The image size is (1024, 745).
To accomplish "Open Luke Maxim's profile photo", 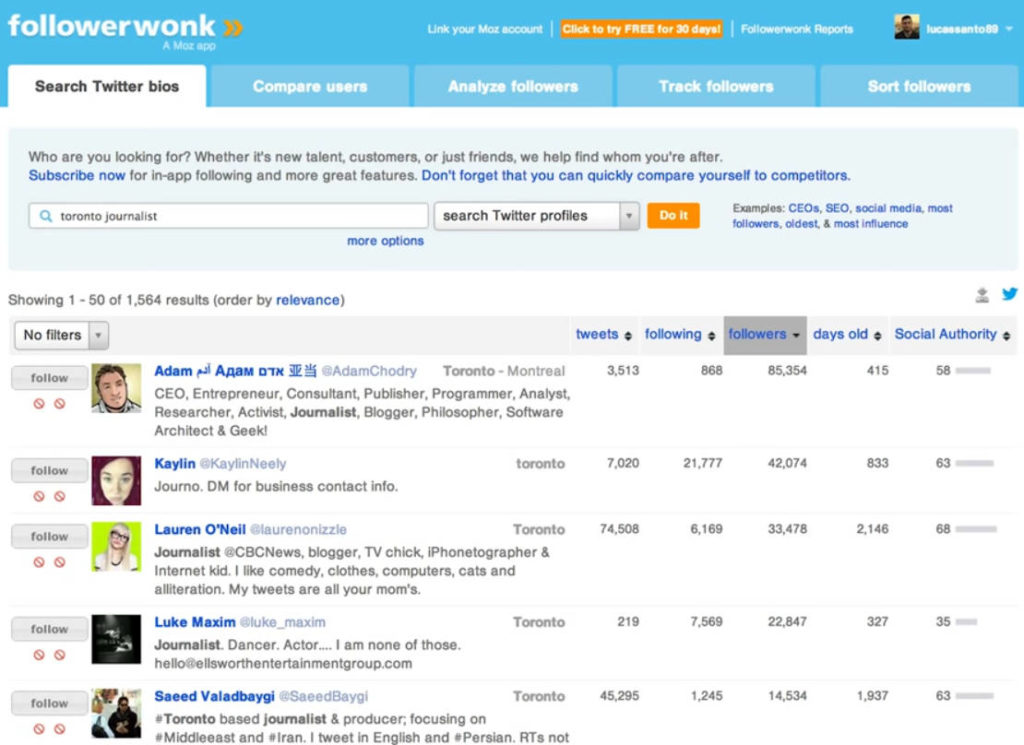I will coord(116,639).
